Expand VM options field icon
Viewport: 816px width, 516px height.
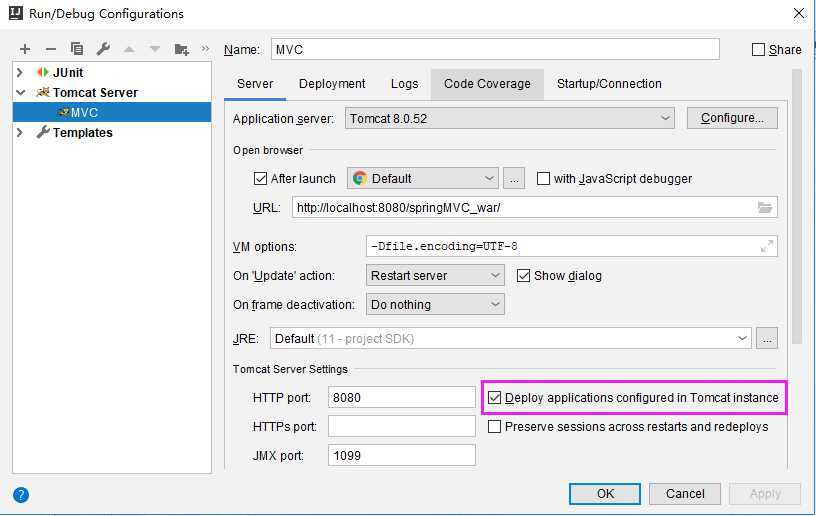(767, 246)
